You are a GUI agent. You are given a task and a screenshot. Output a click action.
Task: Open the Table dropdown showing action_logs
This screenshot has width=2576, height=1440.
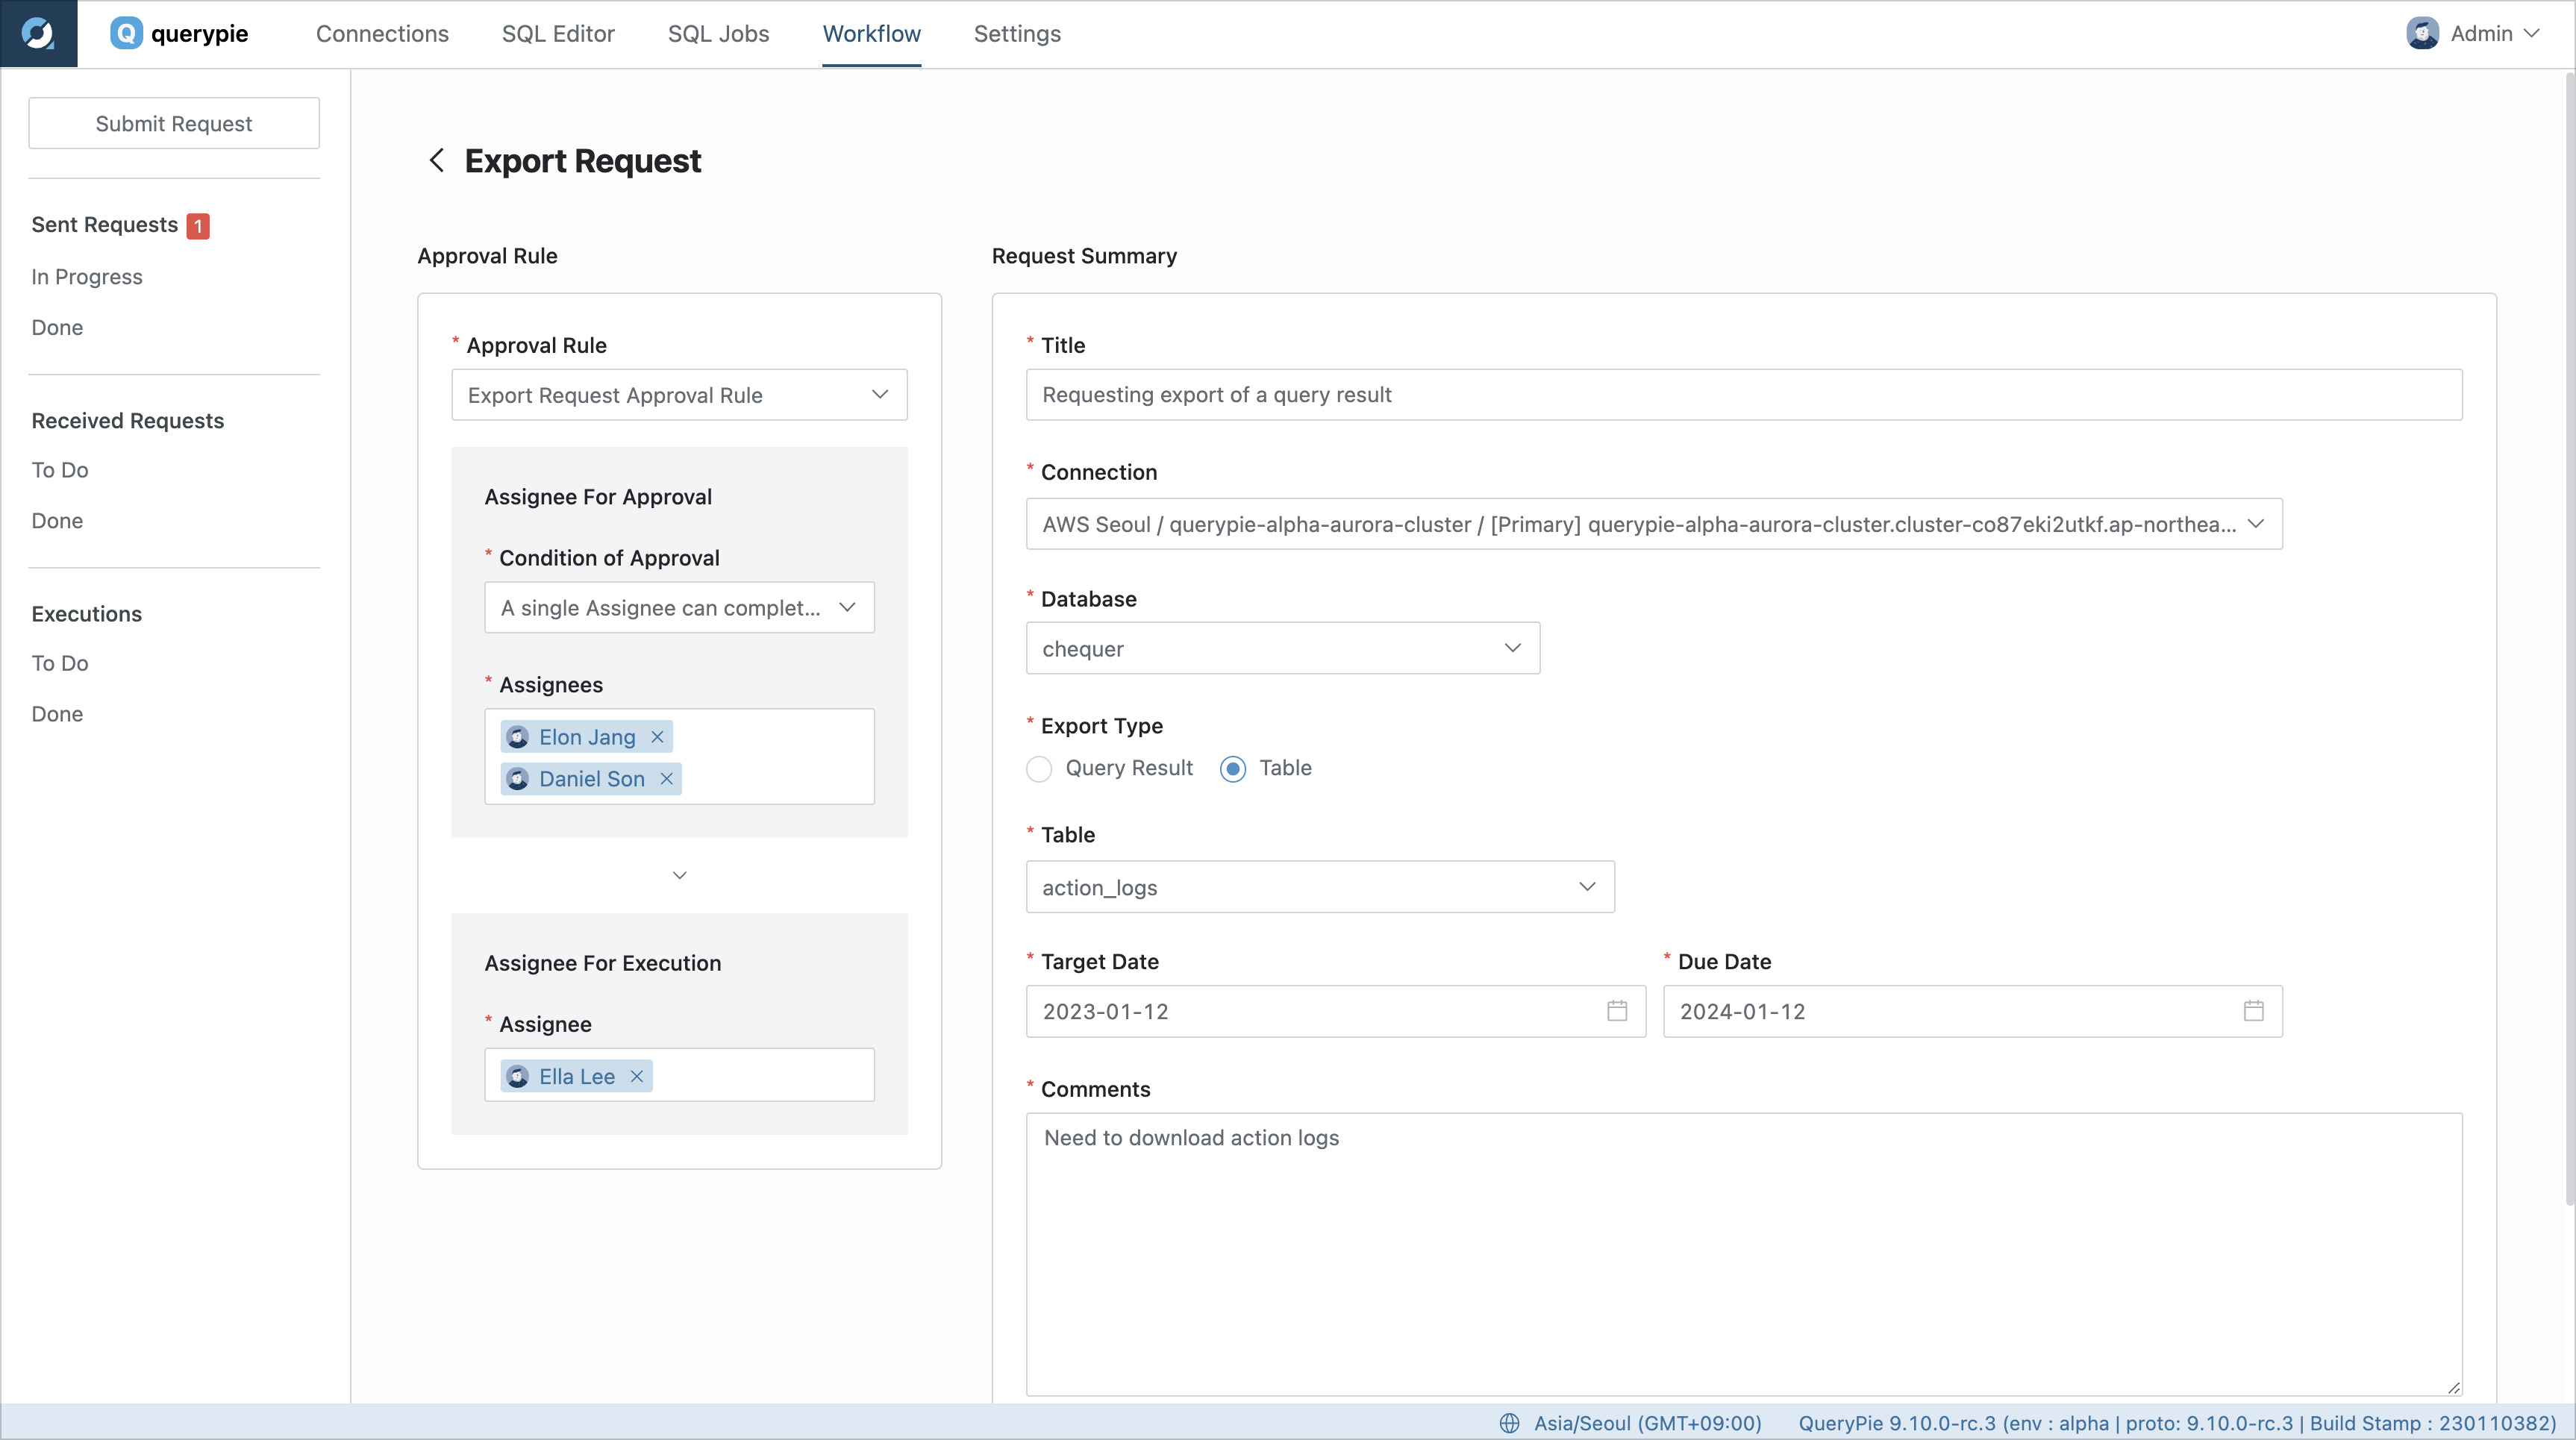(x=1320, y=887)
